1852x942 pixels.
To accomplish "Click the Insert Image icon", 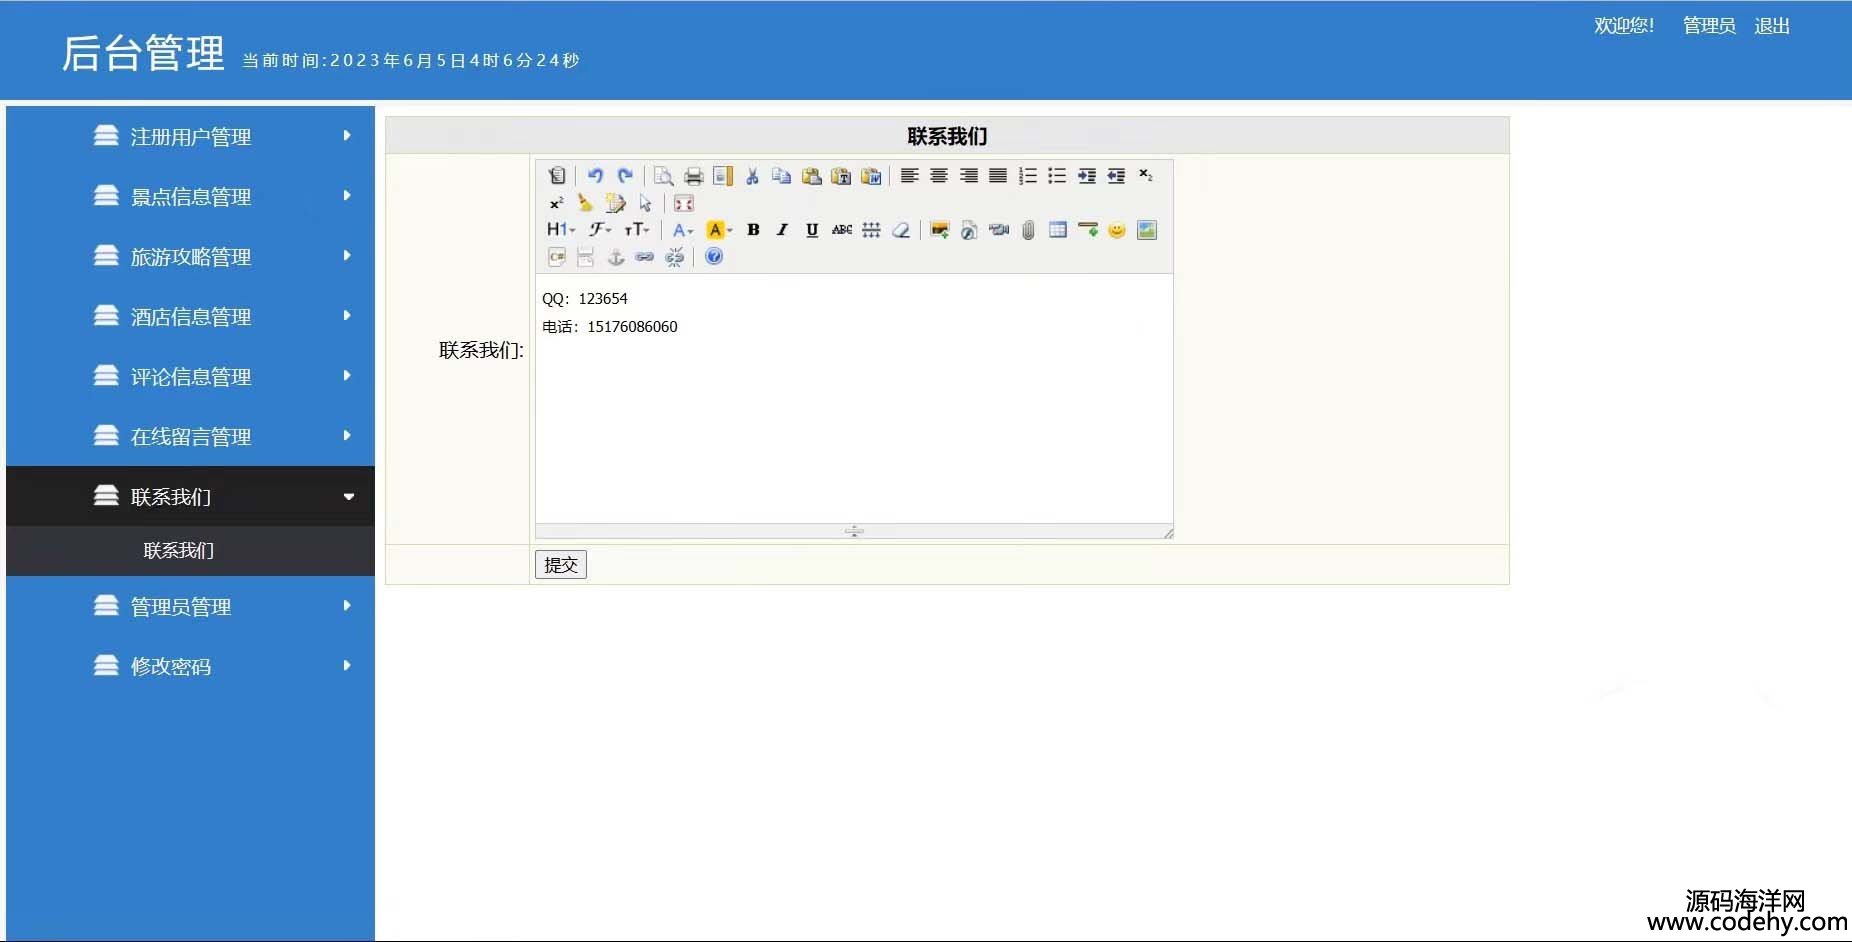I will [x=939, y=230].
